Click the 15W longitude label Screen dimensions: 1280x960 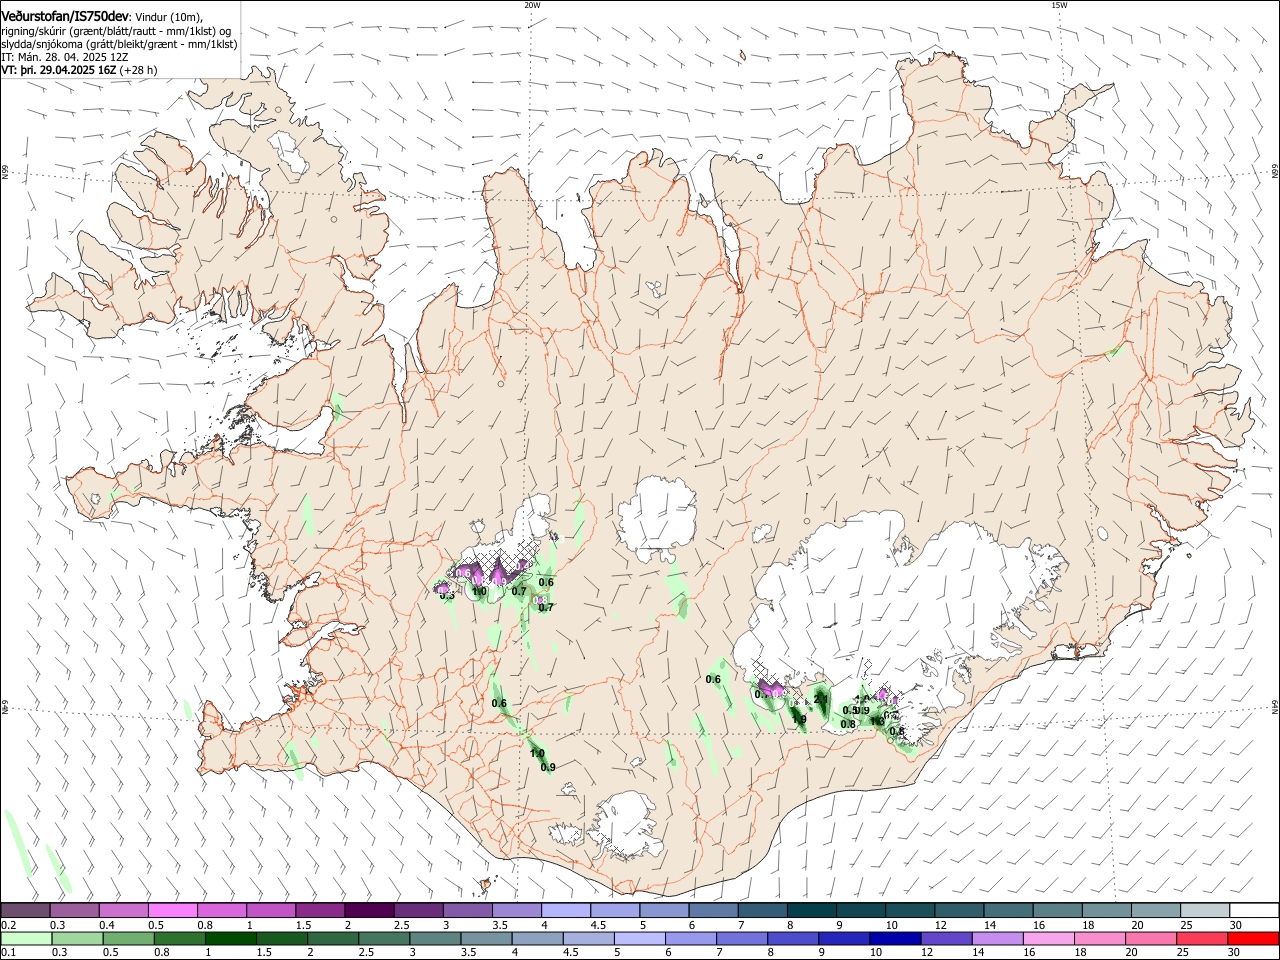pos(1059,5)
